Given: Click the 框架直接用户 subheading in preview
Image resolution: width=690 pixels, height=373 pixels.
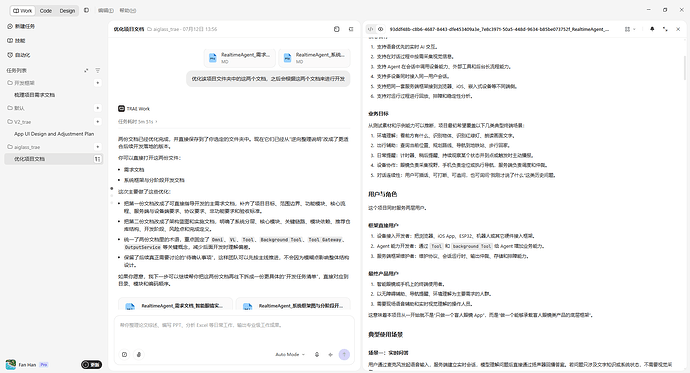Looking at the screenshot, I should 383,225.
